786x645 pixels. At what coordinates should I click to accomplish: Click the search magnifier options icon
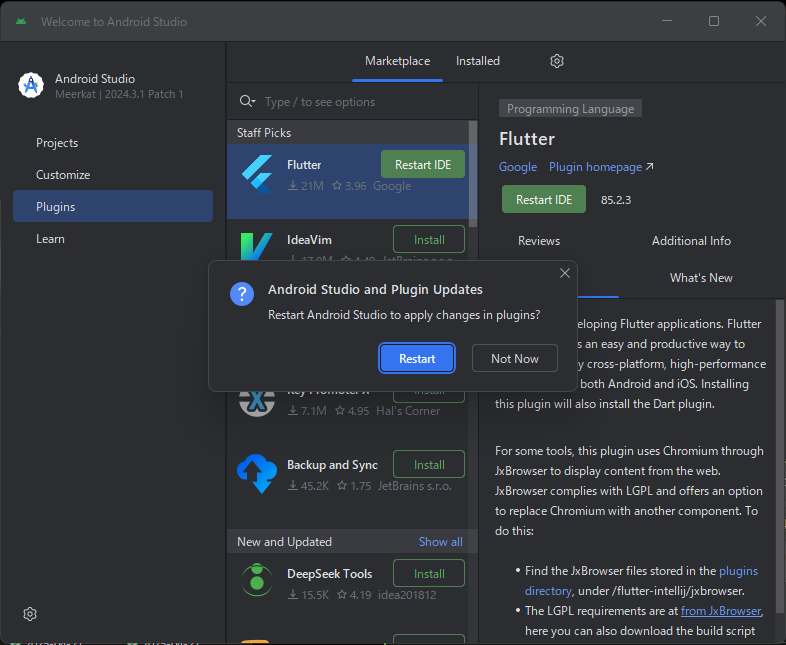pyautogui.click(x=247, y=101)
